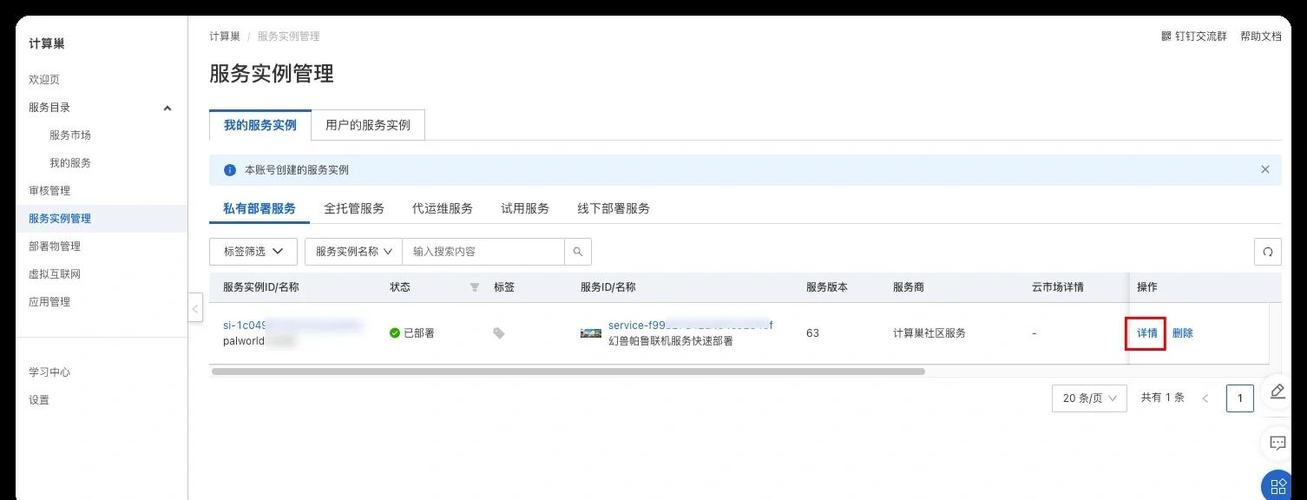Click the service version 63 cell

click(x=812, y=333)
